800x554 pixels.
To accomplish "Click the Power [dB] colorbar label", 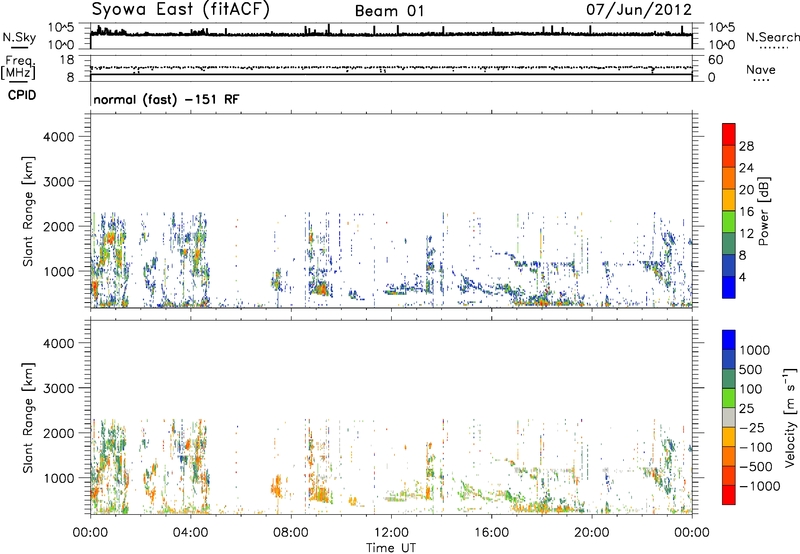I will pyautogui.click(x=764, y=211).
